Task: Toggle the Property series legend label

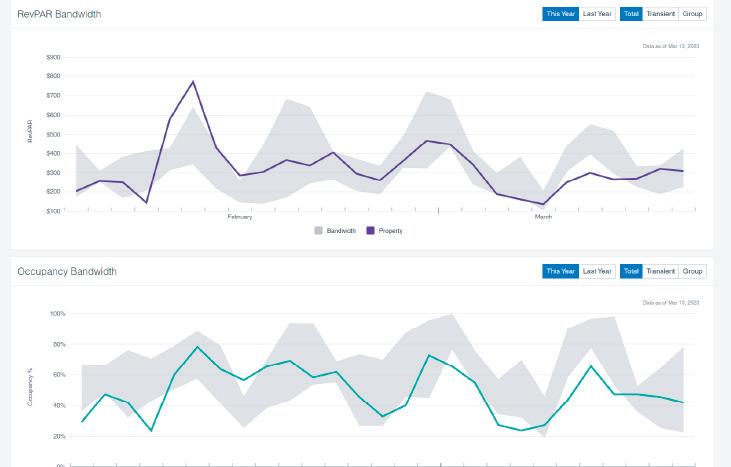Action: [391, 231]
